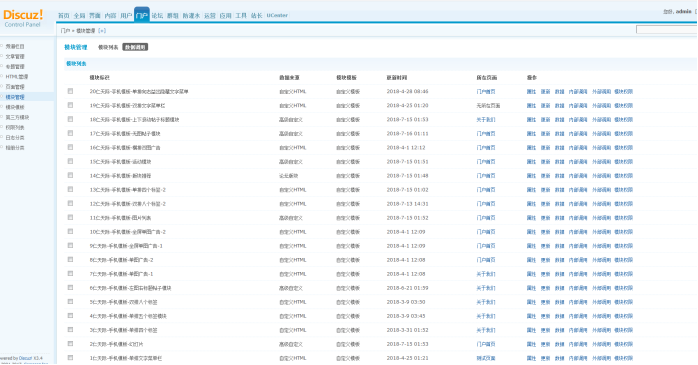The width and height of the screenshot is (698, 365).
Task: Switch to the 模块列表 sub-tab
Action: 108,47
